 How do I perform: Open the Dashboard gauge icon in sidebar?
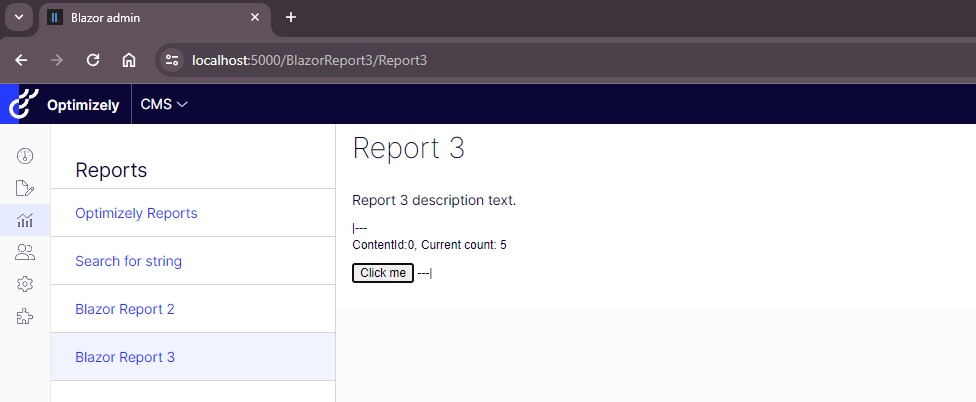(25, 156)
